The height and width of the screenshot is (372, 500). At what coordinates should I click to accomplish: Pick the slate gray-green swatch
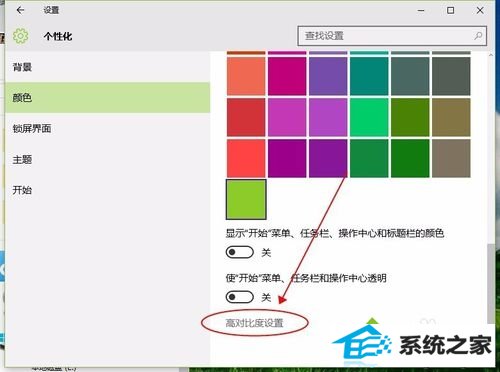click(x=410, y=76)
